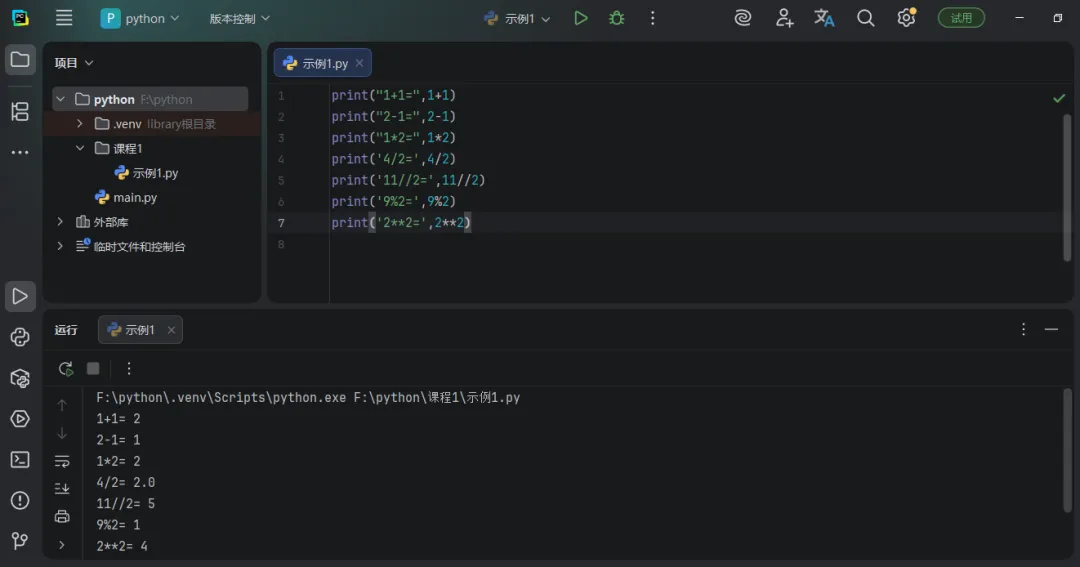Screen dimensions: 1080x567
Task: Open the Git version control tool window
Action: 20,541
